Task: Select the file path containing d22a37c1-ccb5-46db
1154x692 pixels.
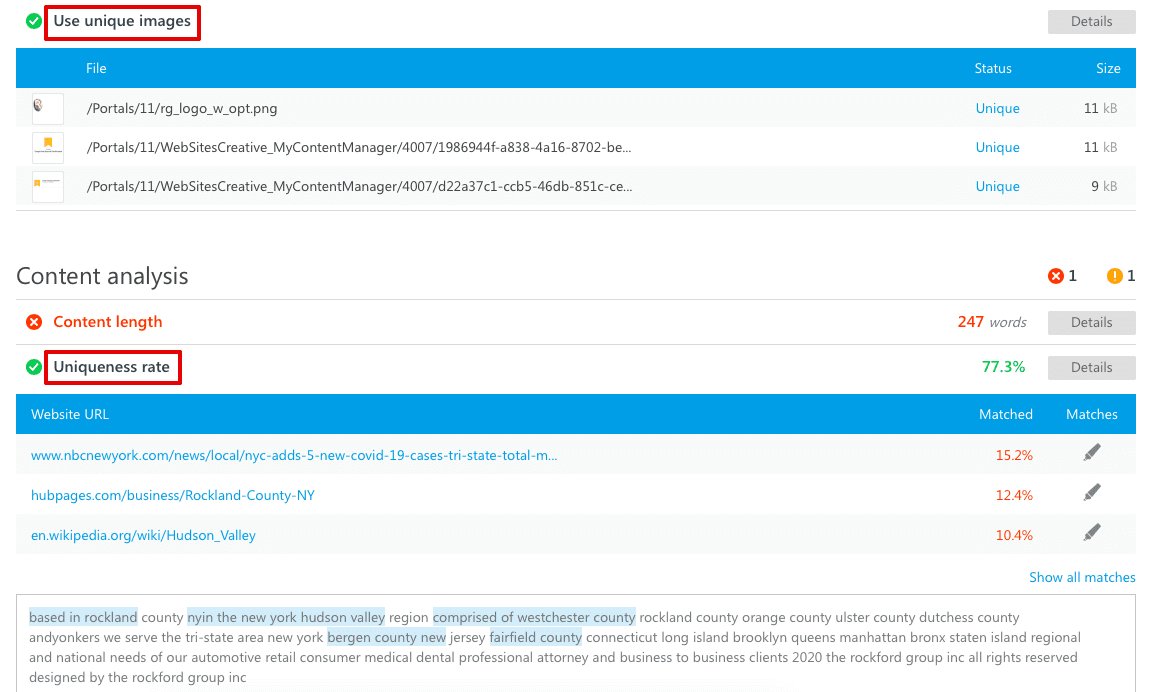Action: tap(359, 186)
